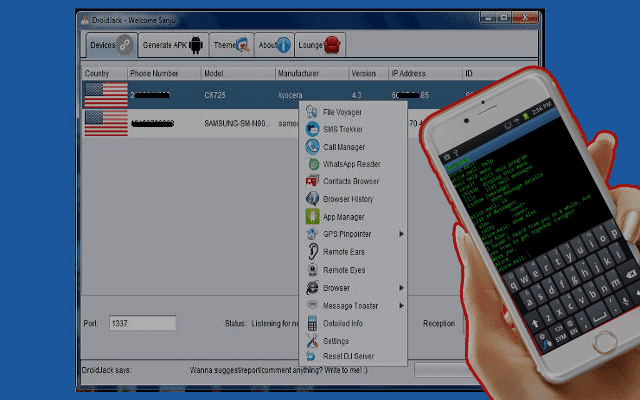This screenshot has height=400, width=640.
Task: Click the Message Toaster icon
Action: pyautogui.click(x=312, y=305)
